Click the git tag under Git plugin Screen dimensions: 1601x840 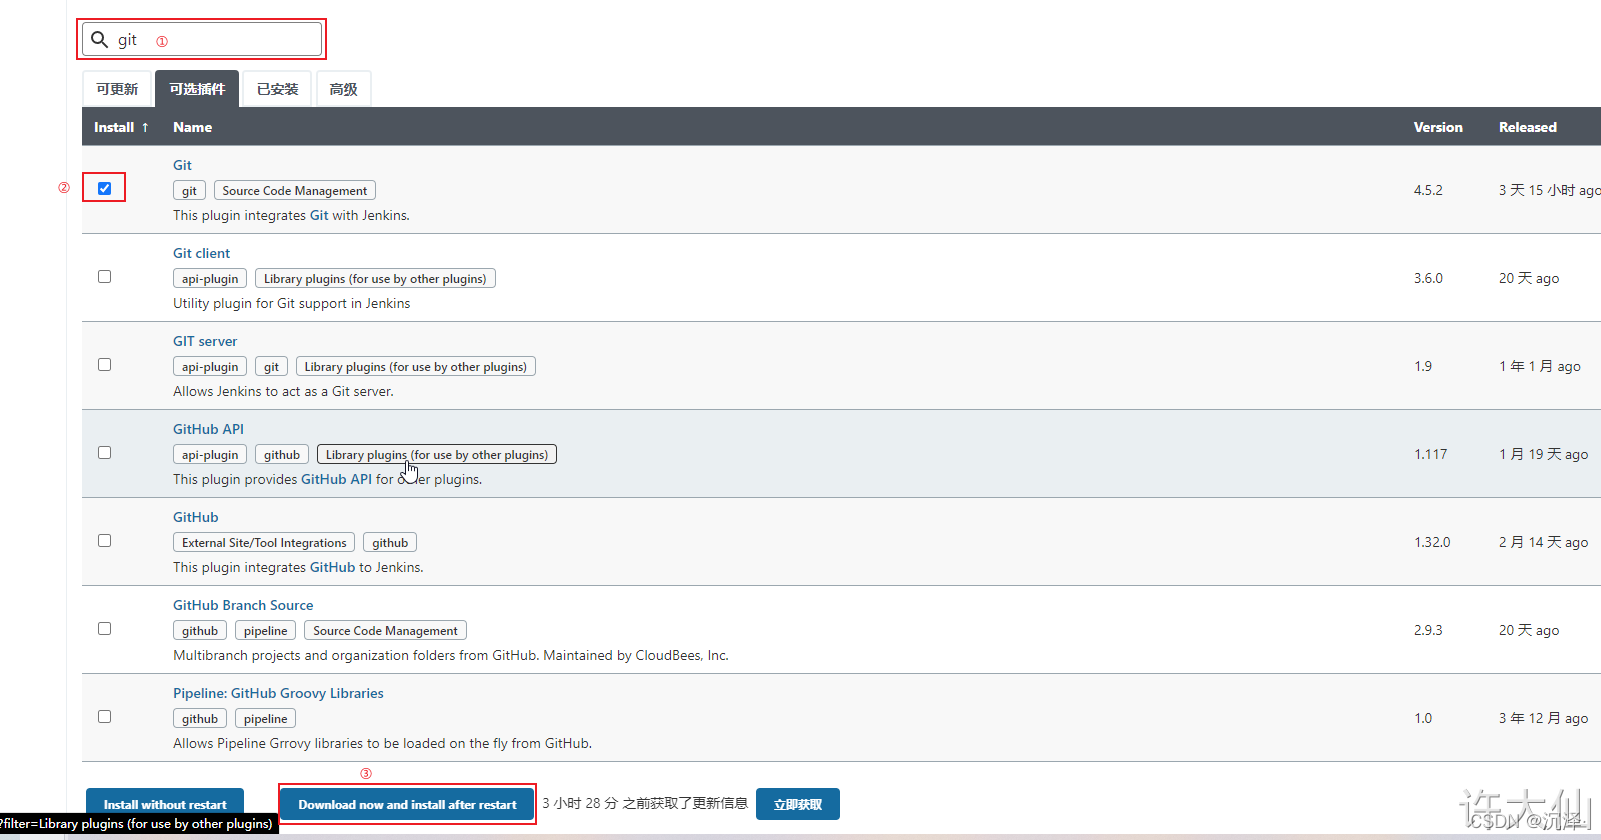pyautogui.click(x=189, y=190)
